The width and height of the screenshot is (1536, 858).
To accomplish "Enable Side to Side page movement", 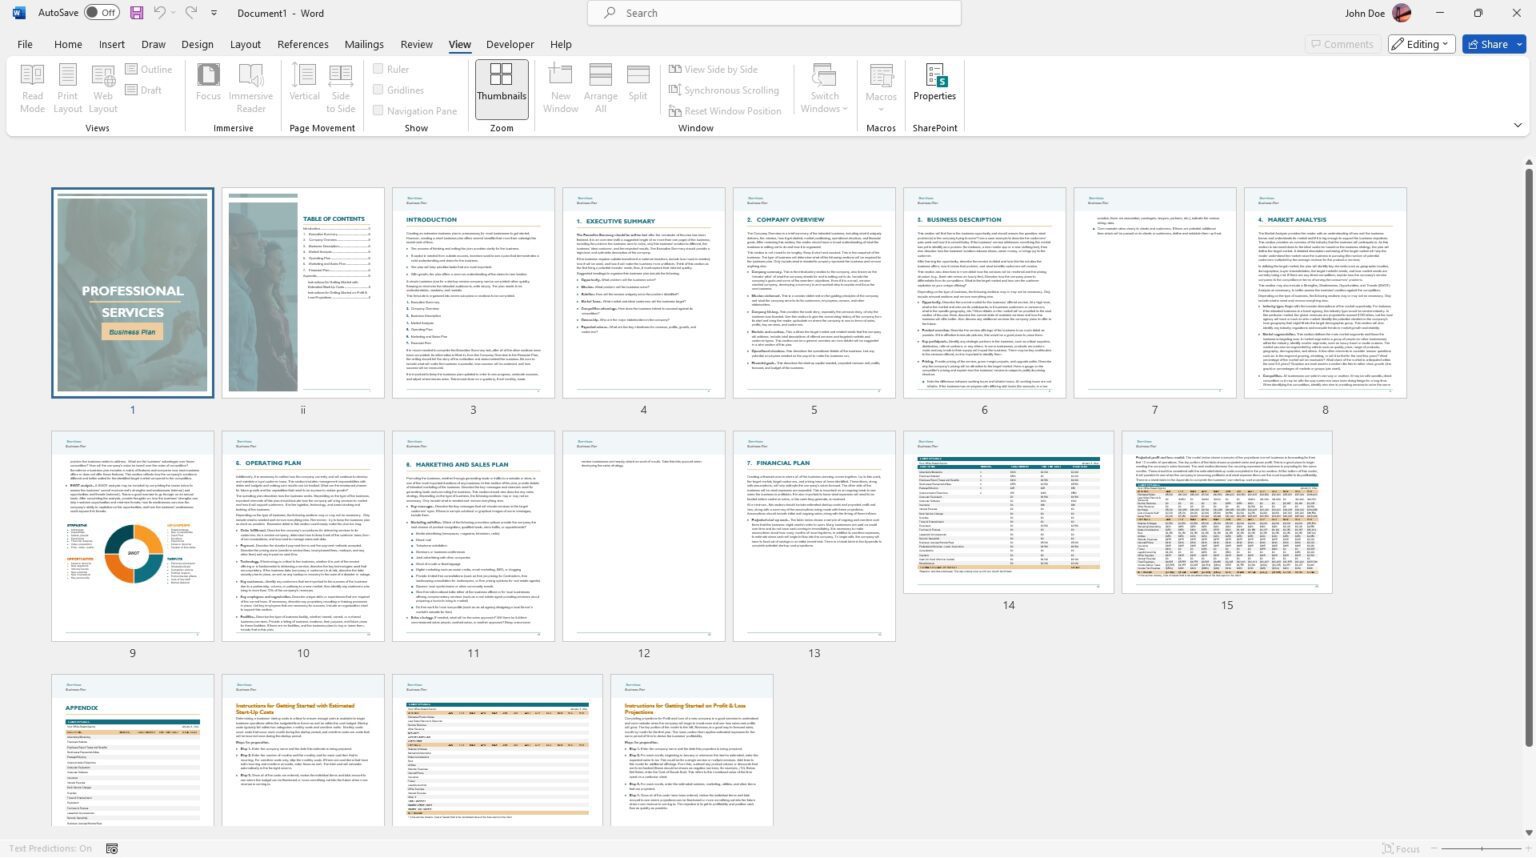I will 340,89.
